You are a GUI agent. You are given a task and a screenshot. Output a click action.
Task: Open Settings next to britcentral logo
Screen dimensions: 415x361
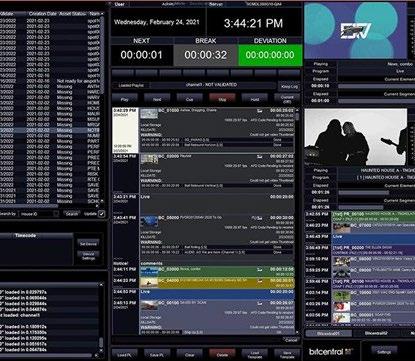pyautogui.click(x=384, y=351)
